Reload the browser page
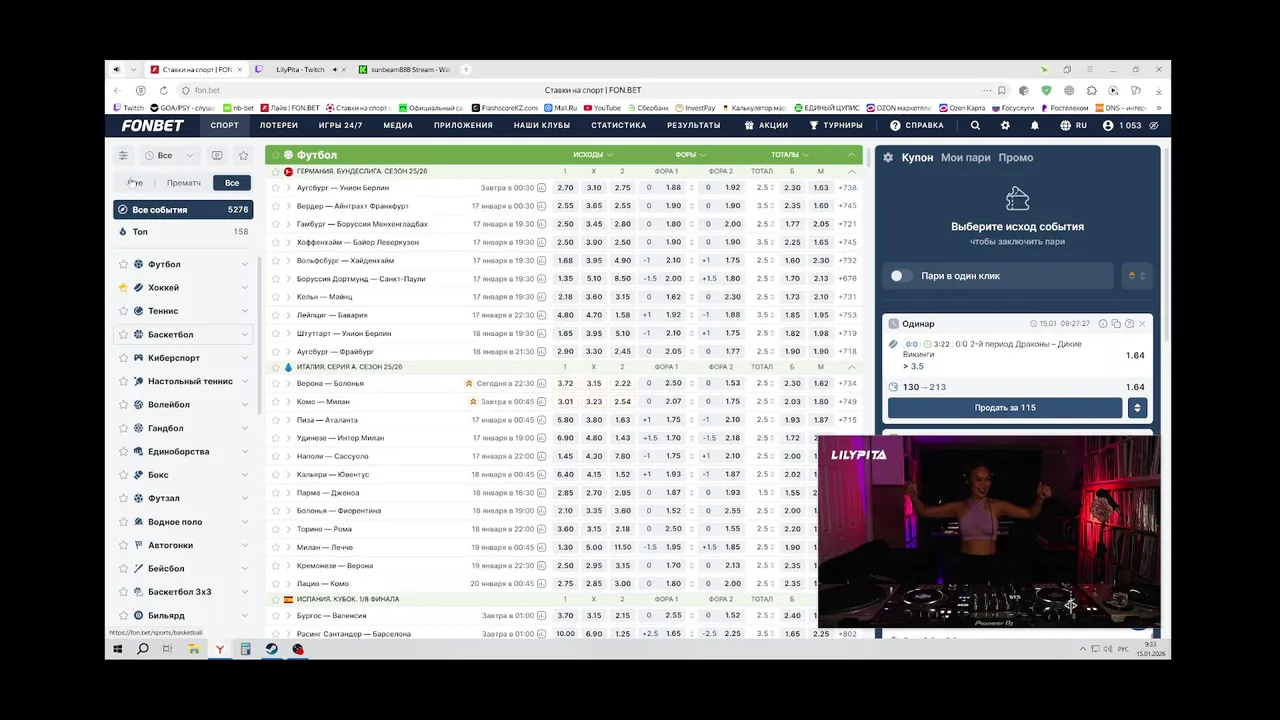Screen dimensions: 1280x720 click(x=163, y=90)
